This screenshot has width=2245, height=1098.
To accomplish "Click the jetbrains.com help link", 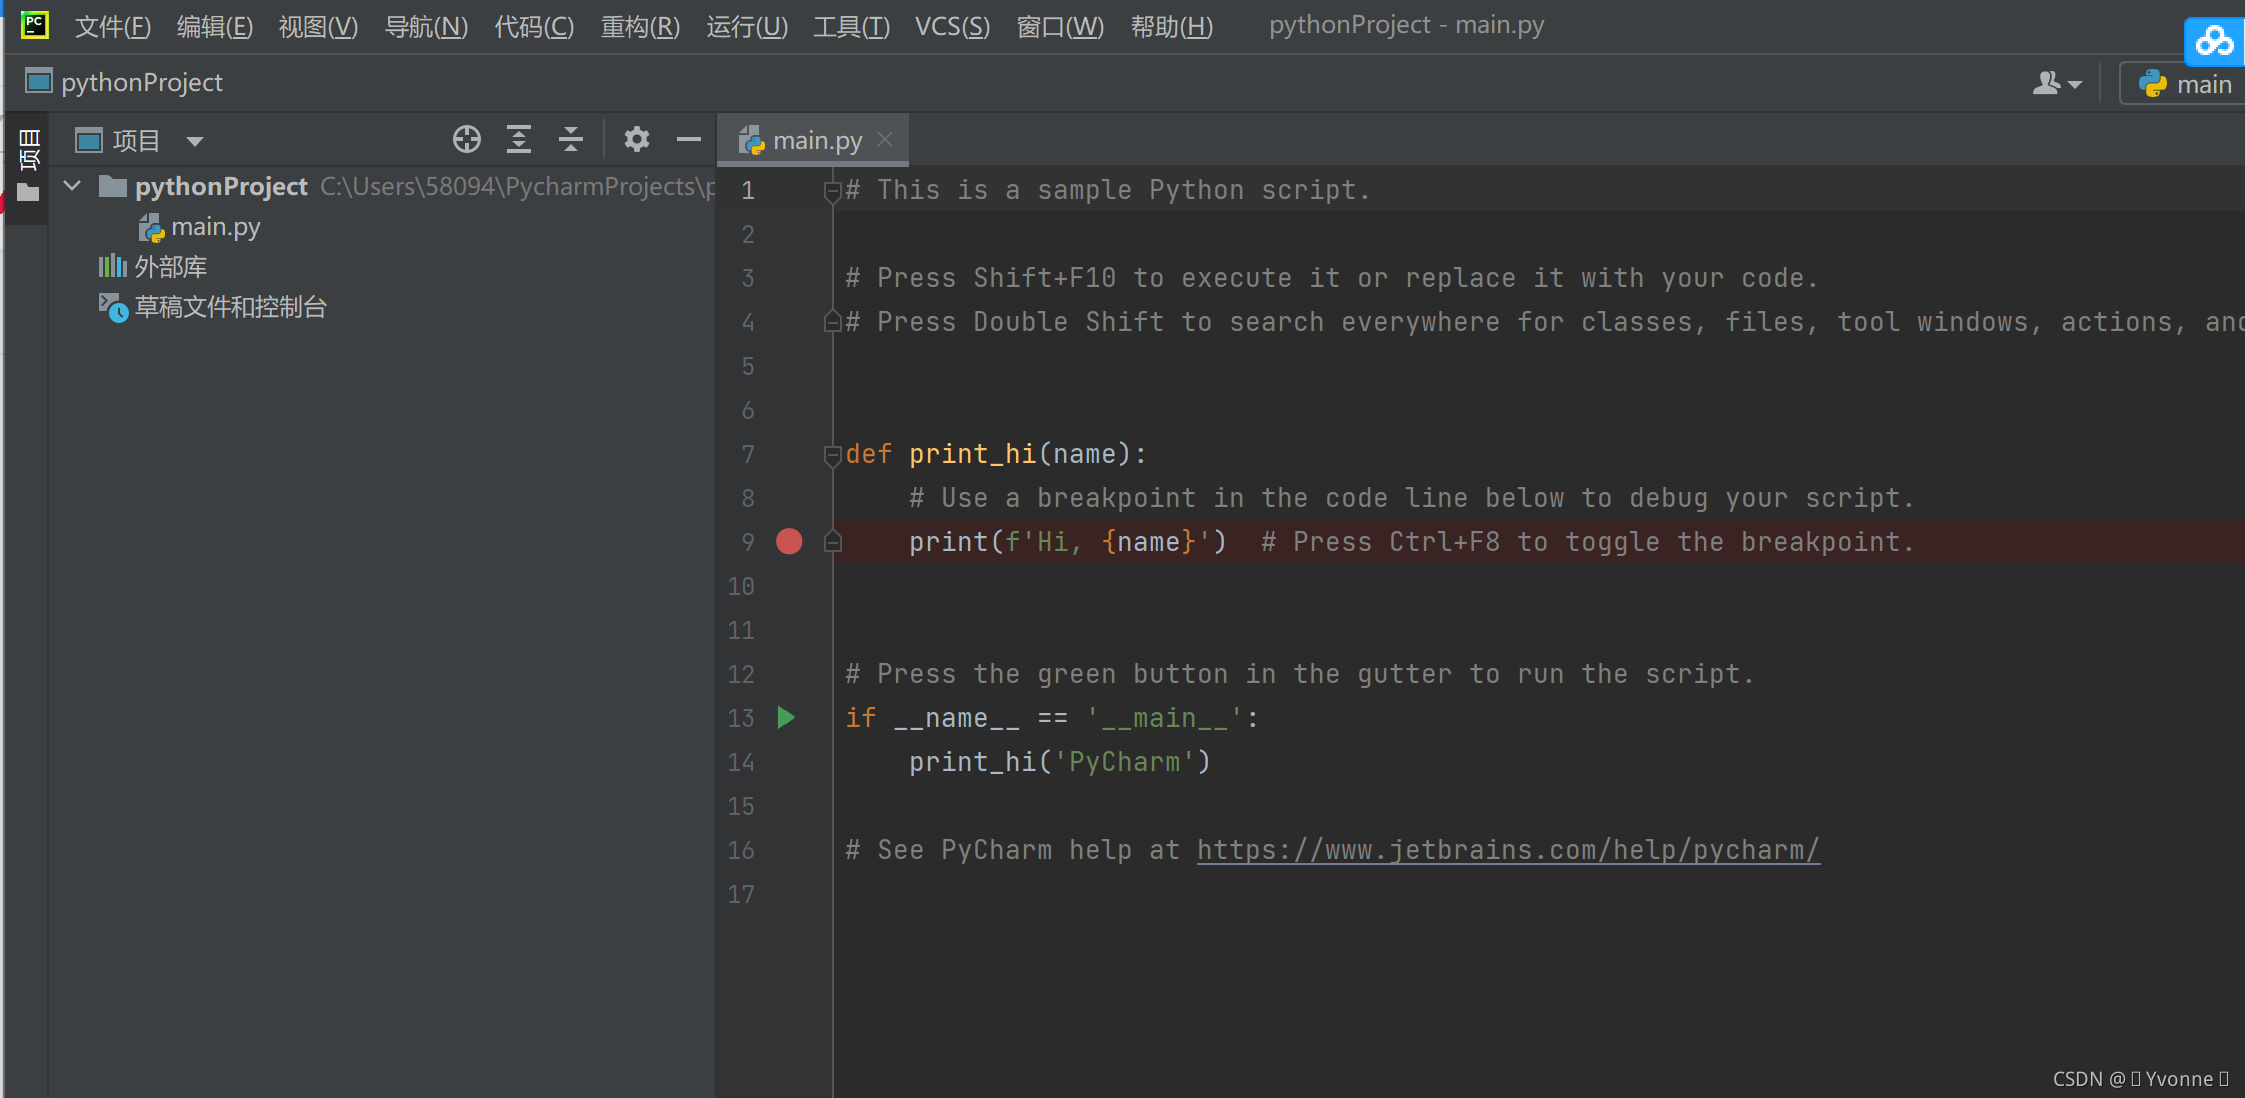I will pos(1507,849).
